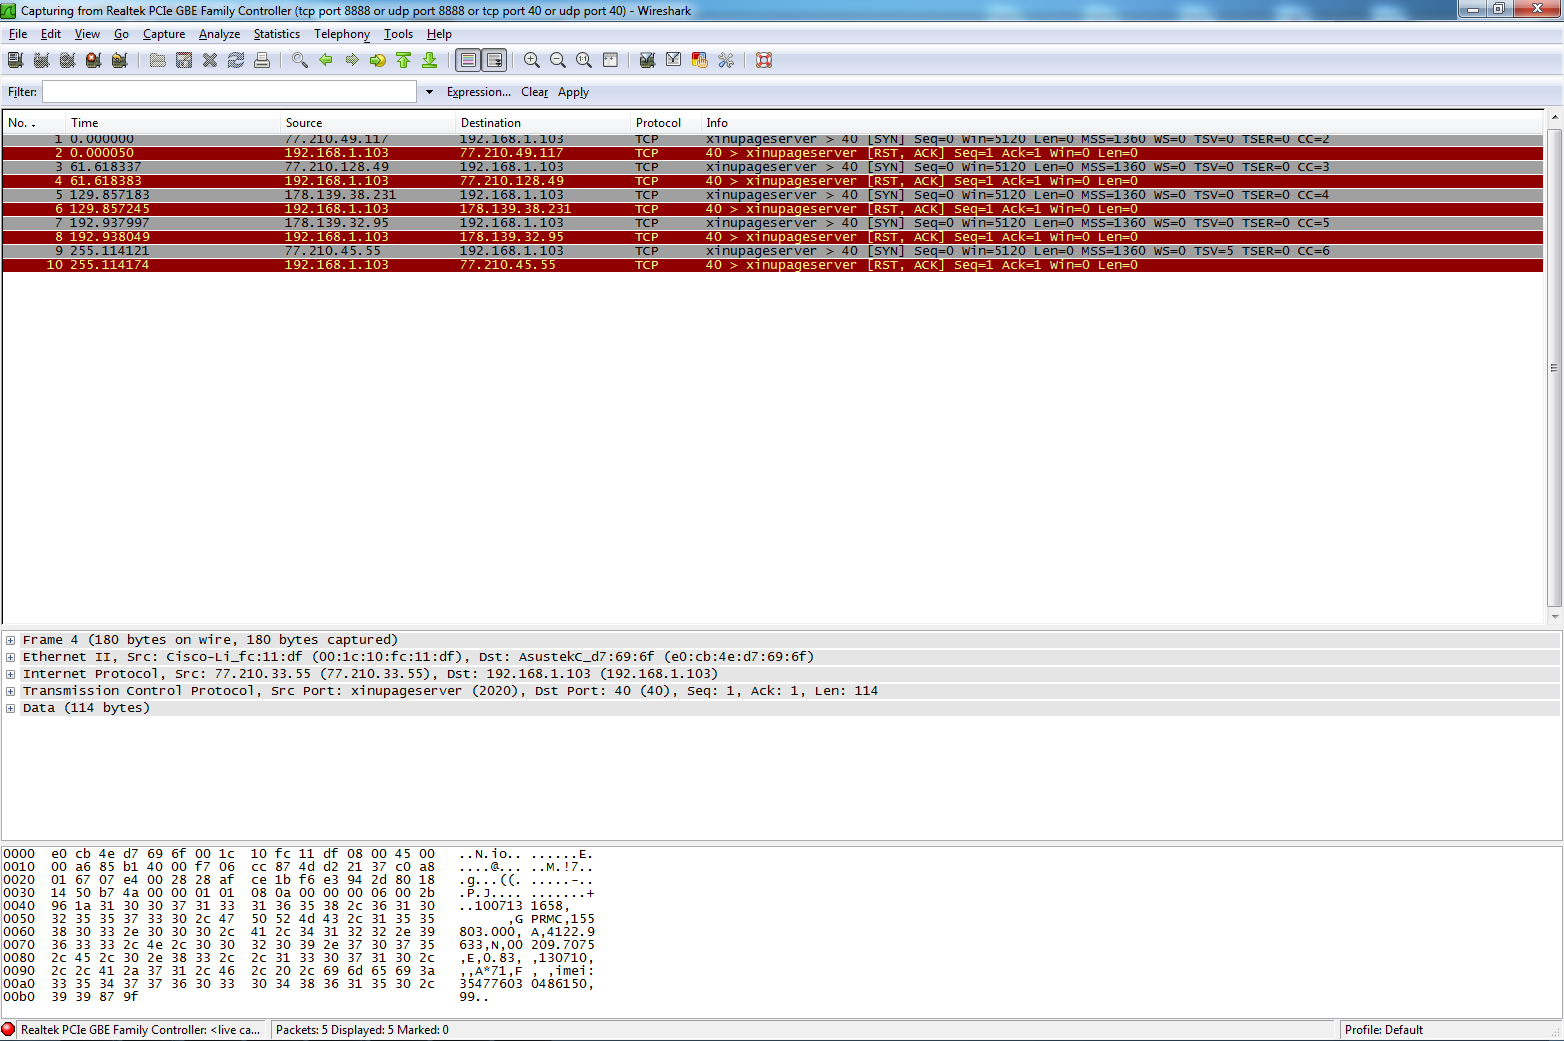Go back in packet history

(x=326, y=60)
